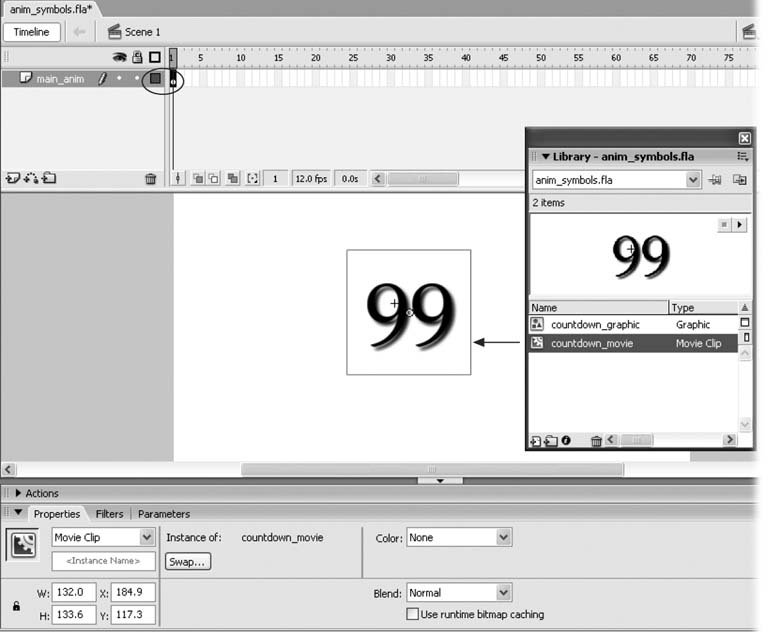Enable Use runtime bitmap caching checkbox
The width and height of the screenshot is (768, 633).
(x=412, y=614)
